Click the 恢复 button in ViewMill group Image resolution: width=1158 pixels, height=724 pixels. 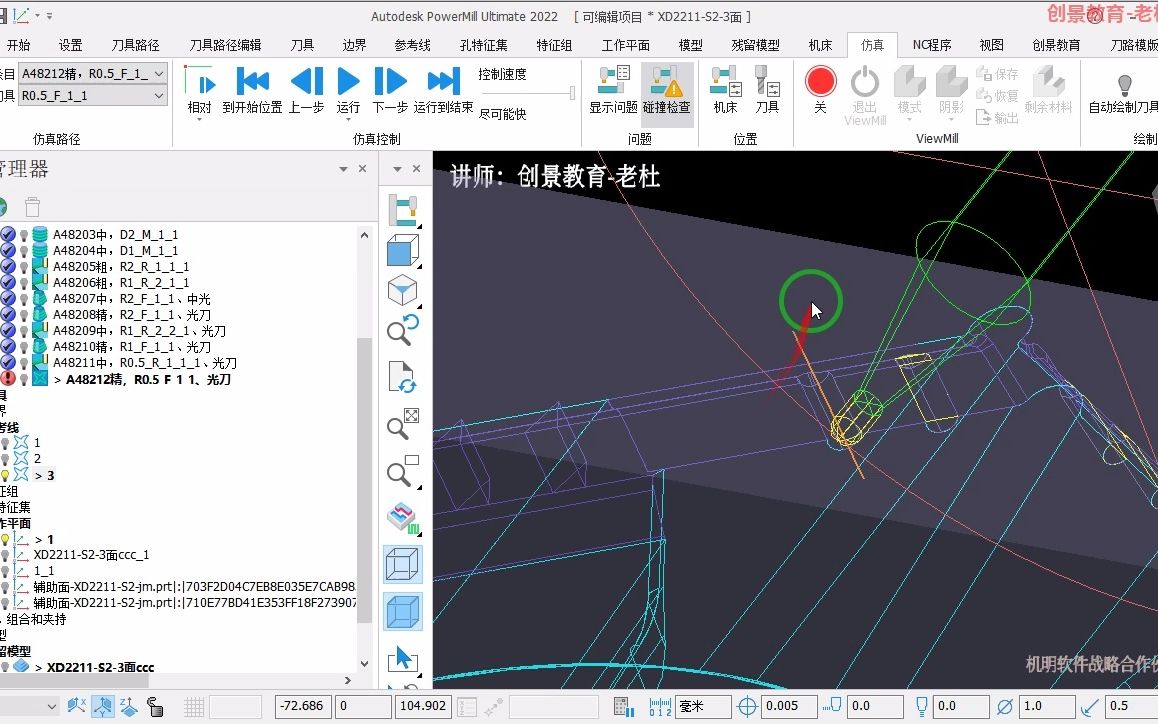(x=997, y=95)
